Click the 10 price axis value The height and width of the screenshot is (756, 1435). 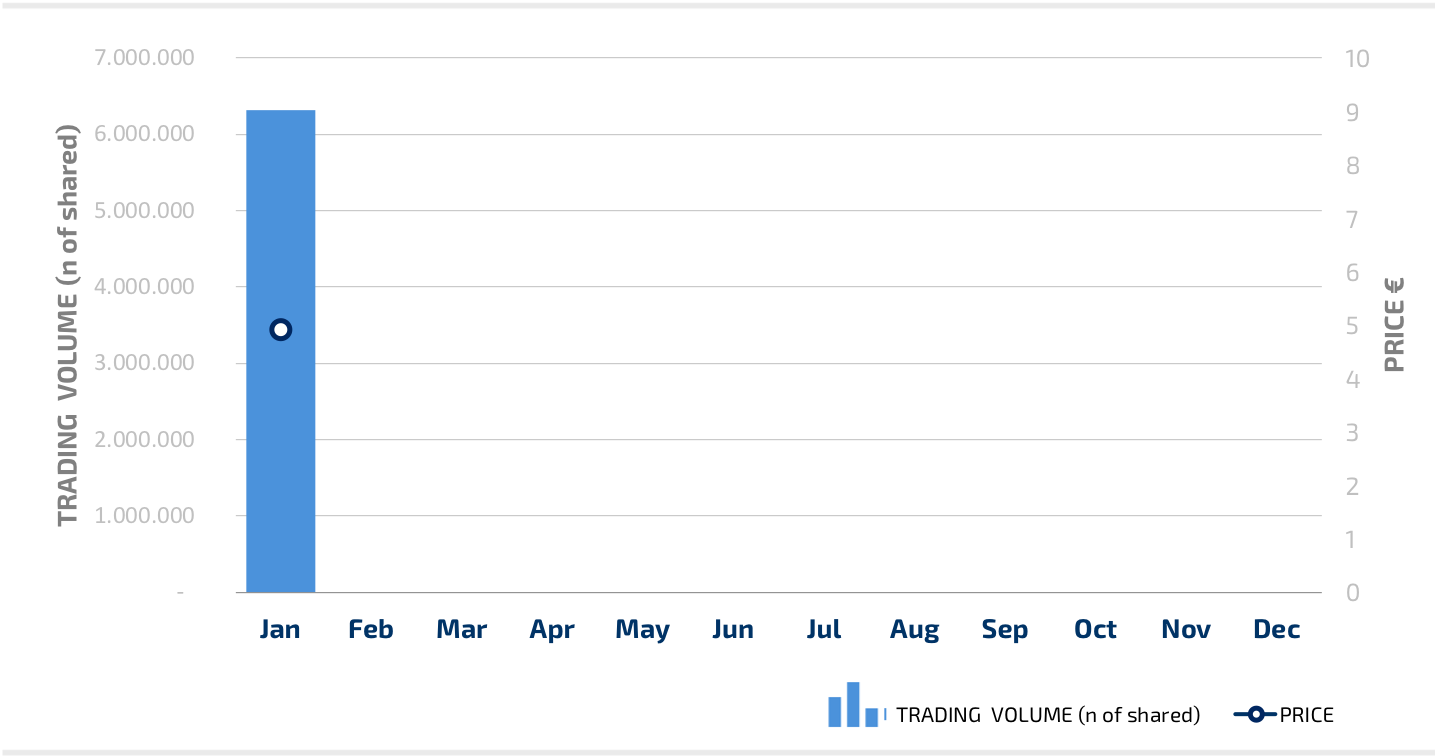1357,58
